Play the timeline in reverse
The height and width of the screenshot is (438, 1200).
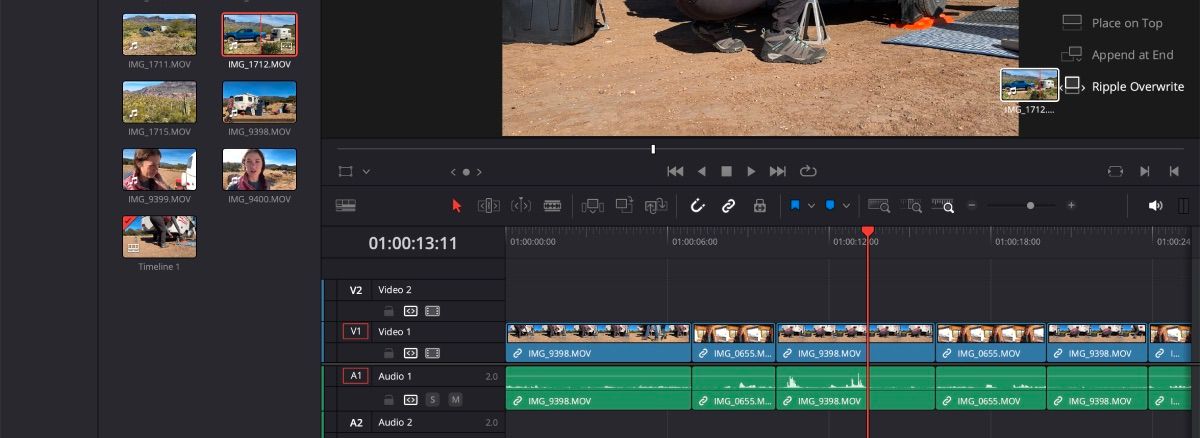702,171
